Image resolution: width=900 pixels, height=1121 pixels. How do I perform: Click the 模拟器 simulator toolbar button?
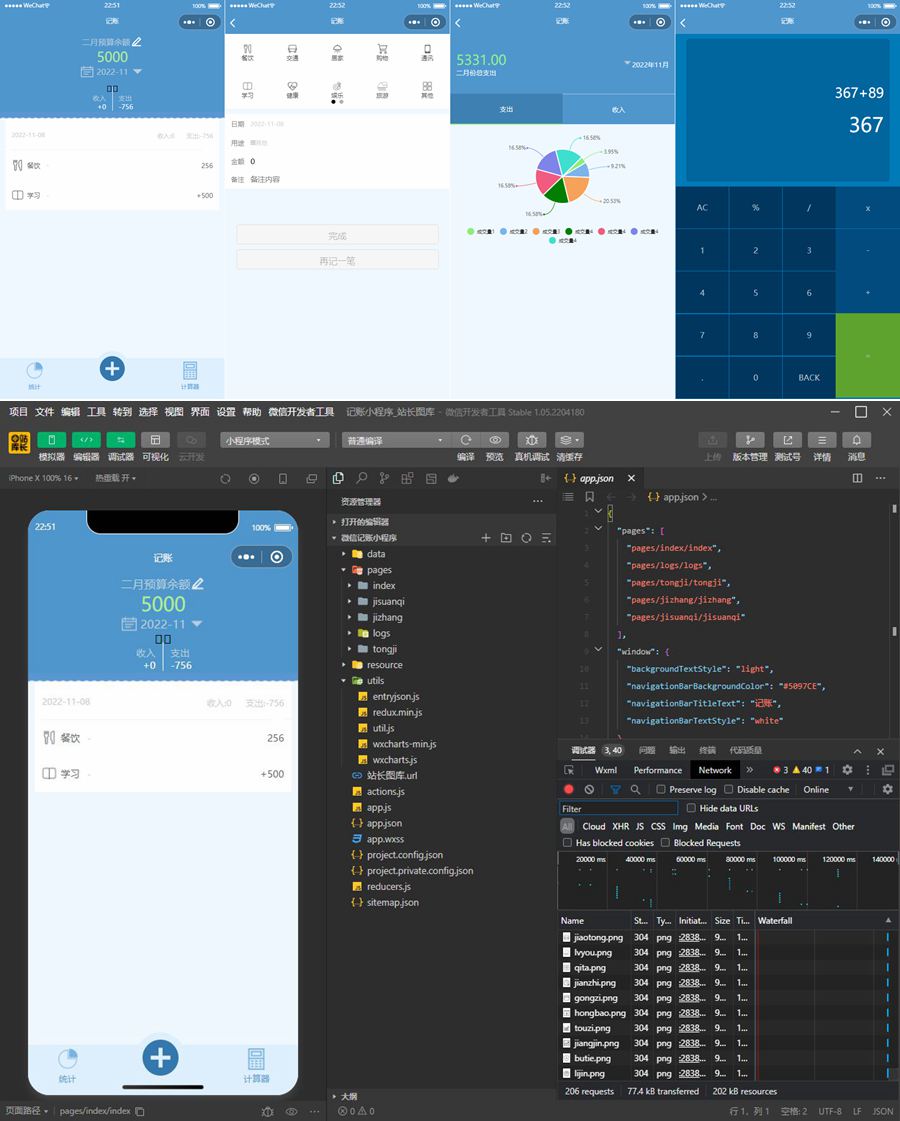(x=51, y=440)
